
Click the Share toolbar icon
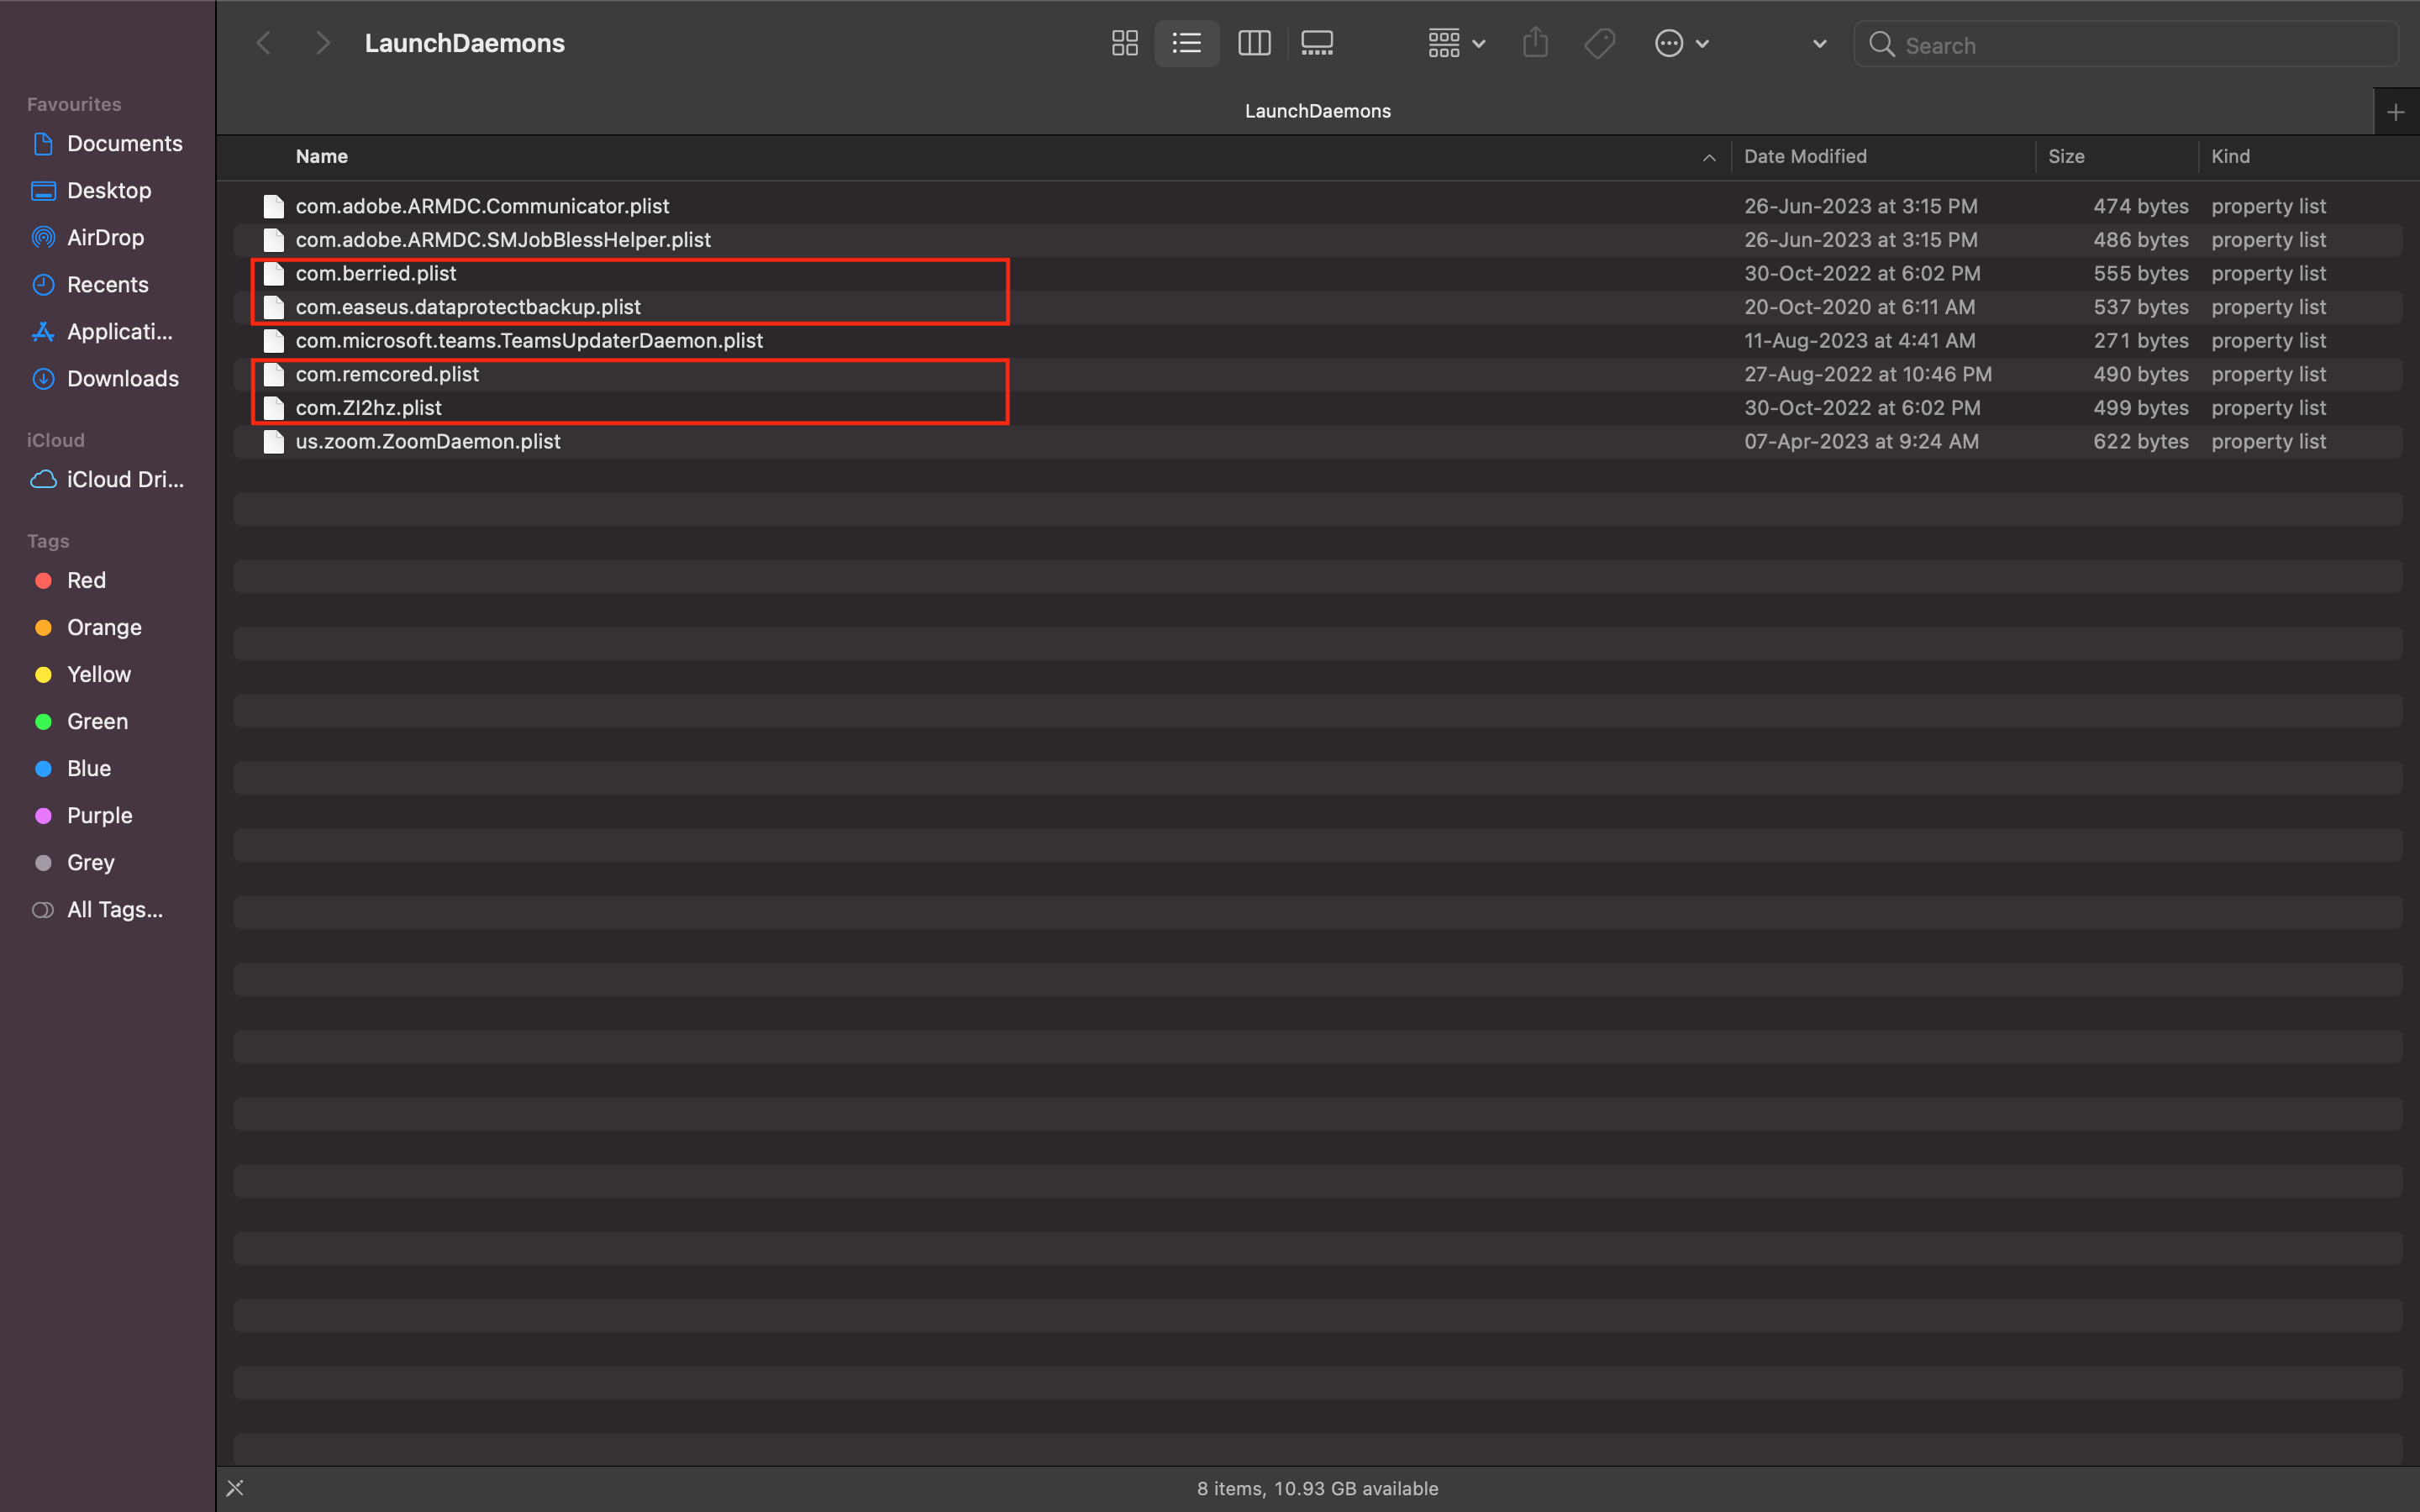(x=1535, y=43)
